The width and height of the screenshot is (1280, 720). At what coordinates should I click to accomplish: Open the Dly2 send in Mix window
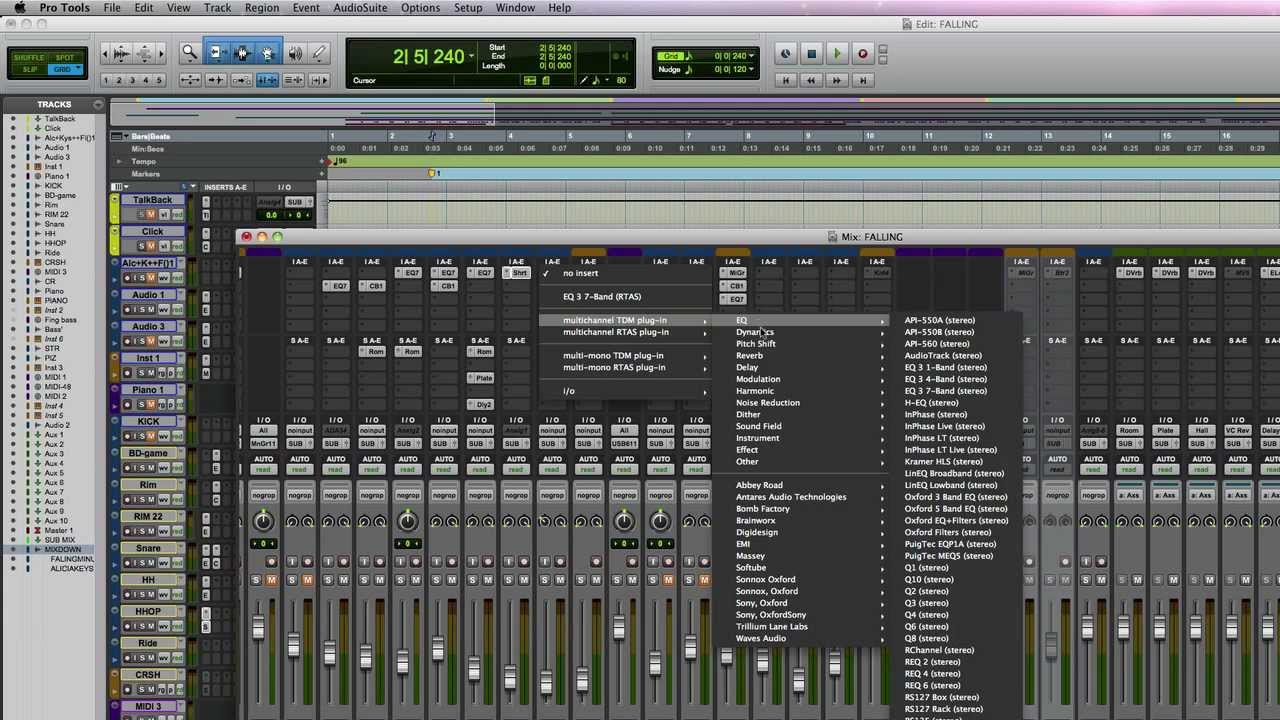[481, 404]
